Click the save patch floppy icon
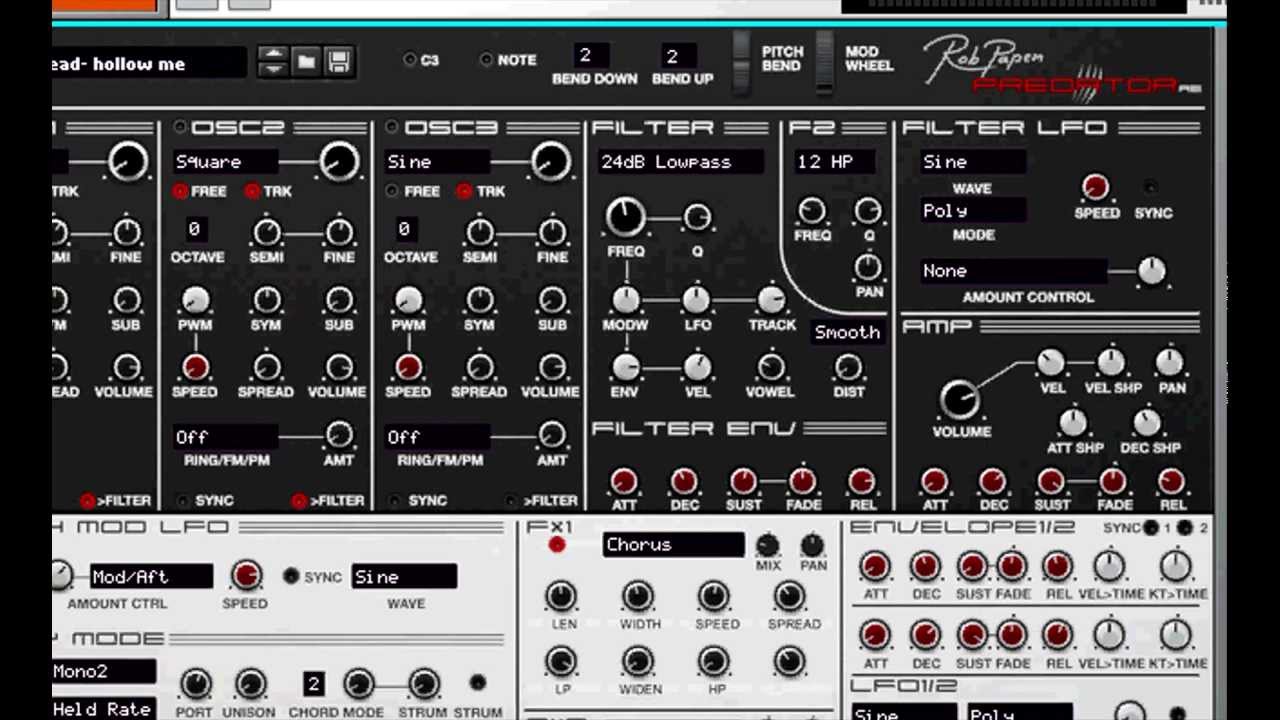 pyautogui.click(x=338, y=62)
